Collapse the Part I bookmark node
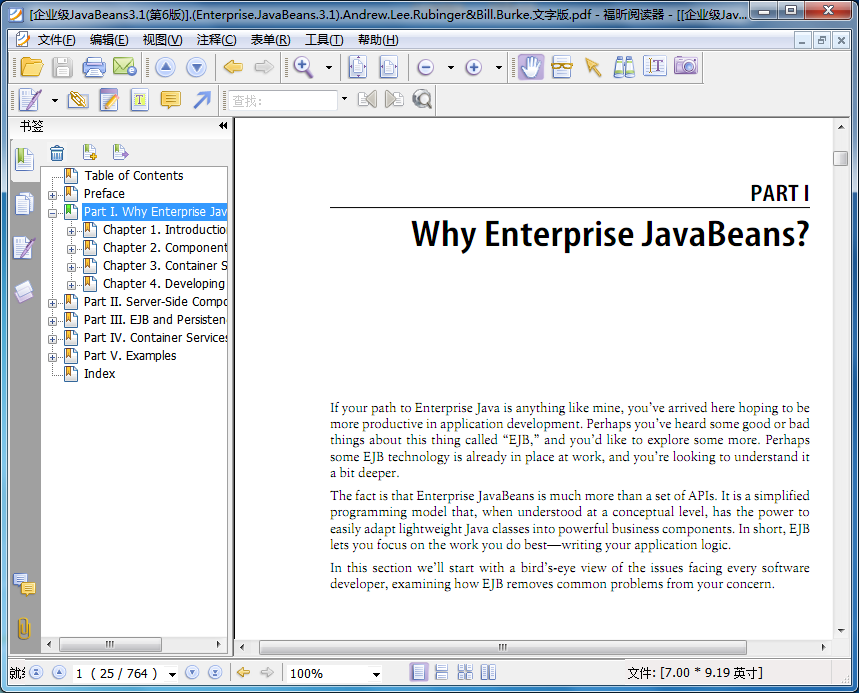This screenshot has height=693, width=859. (x=53, y=212)
